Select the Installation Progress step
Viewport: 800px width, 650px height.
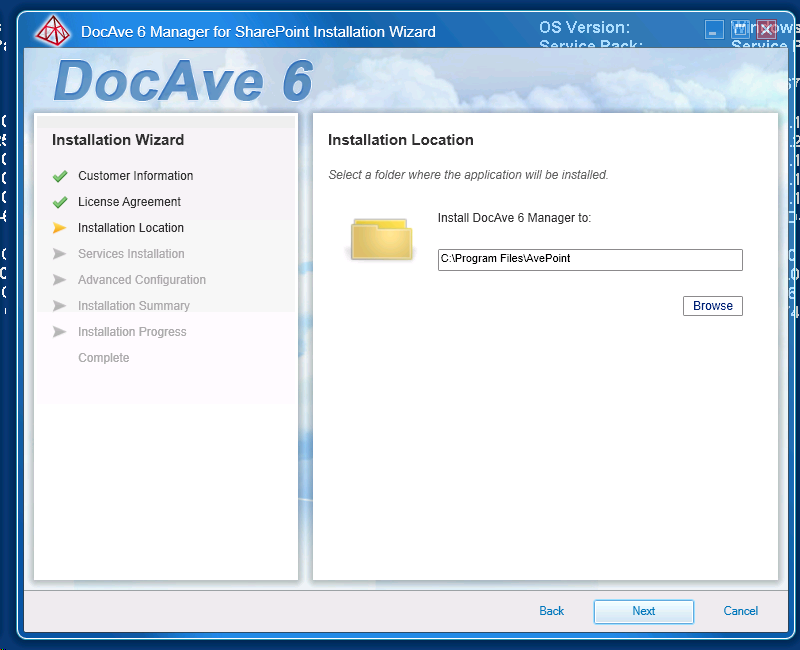(133, 331)
